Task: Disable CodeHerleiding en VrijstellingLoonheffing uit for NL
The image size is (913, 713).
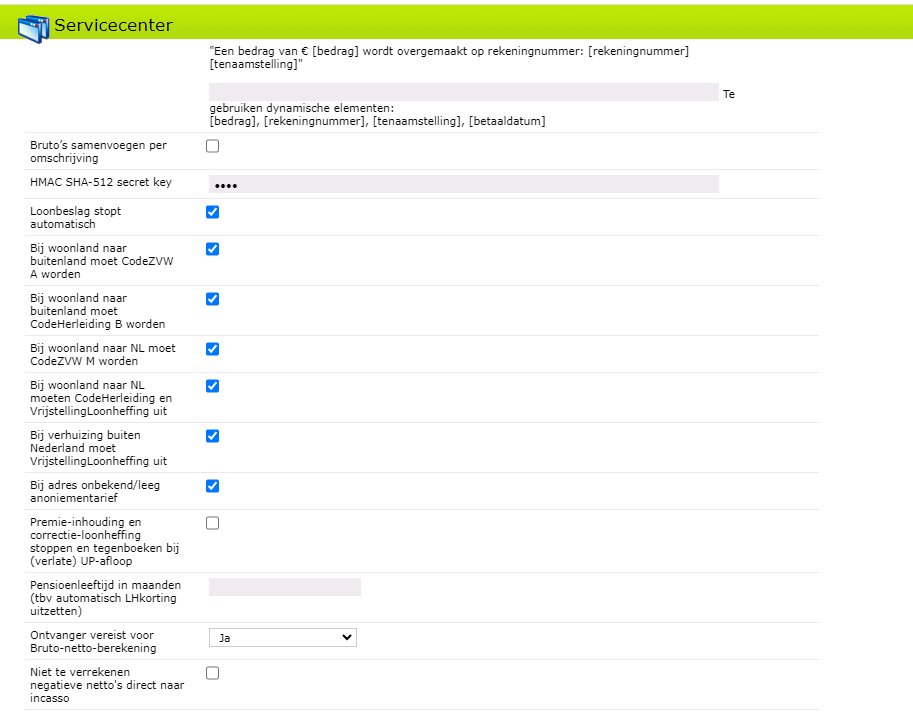Action: 212,386
